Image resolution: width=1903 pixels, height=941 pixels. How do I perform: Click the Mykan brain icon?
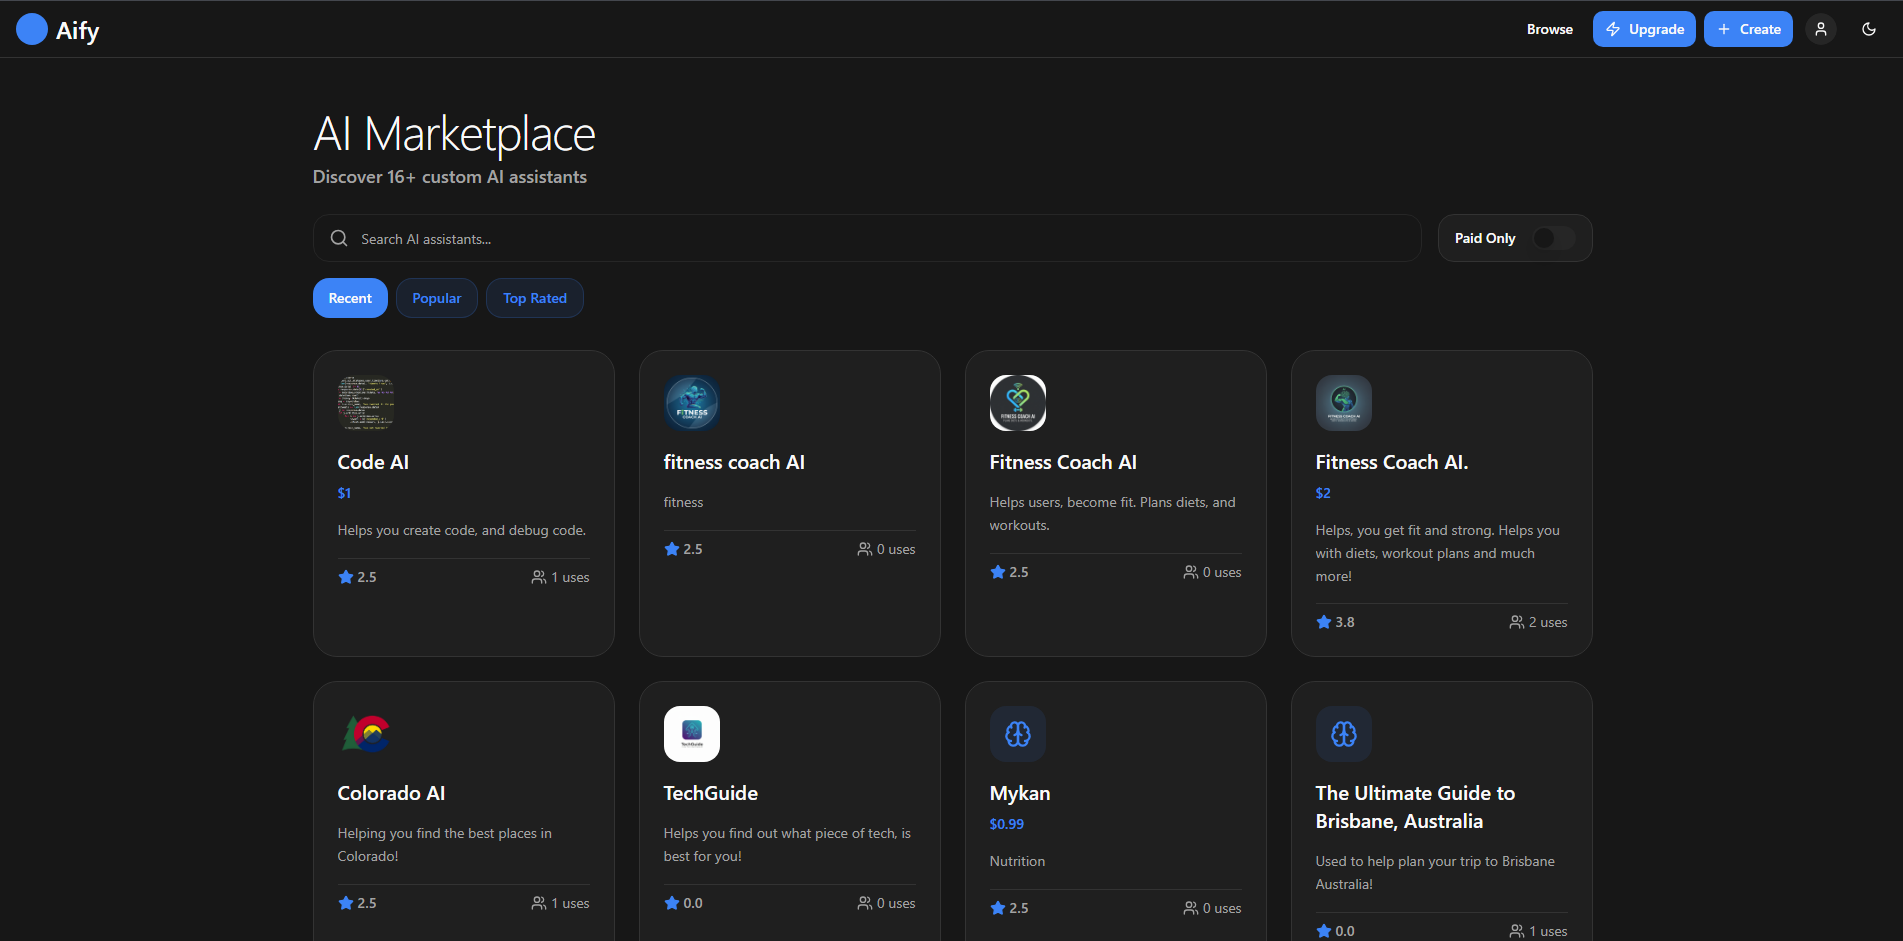[1018, 734]
